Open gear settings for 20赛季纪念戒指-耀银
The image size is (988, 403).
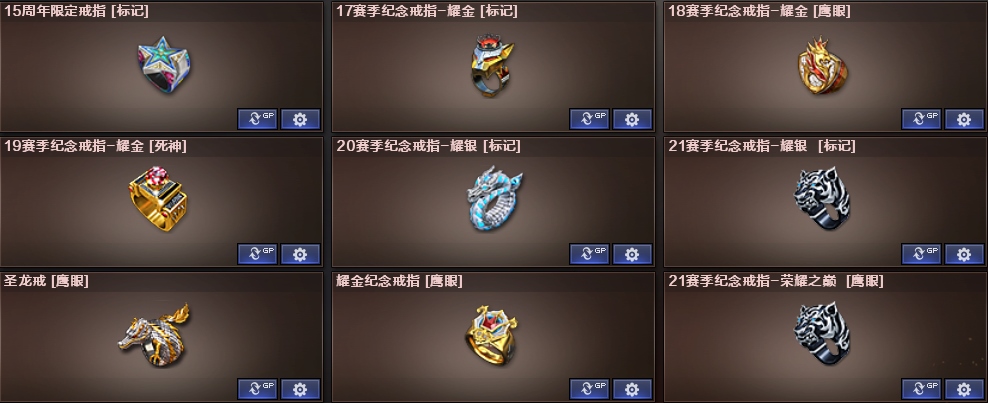(x=633, y=254)
